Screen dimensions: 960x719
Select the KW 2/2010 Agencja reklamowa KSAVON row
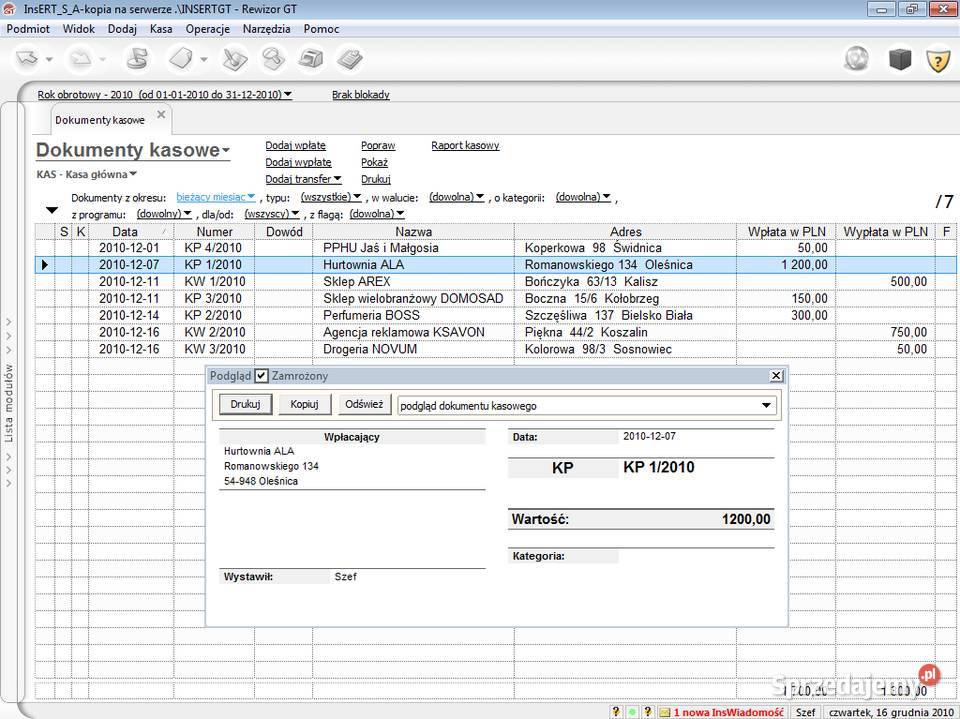[400, 332]
